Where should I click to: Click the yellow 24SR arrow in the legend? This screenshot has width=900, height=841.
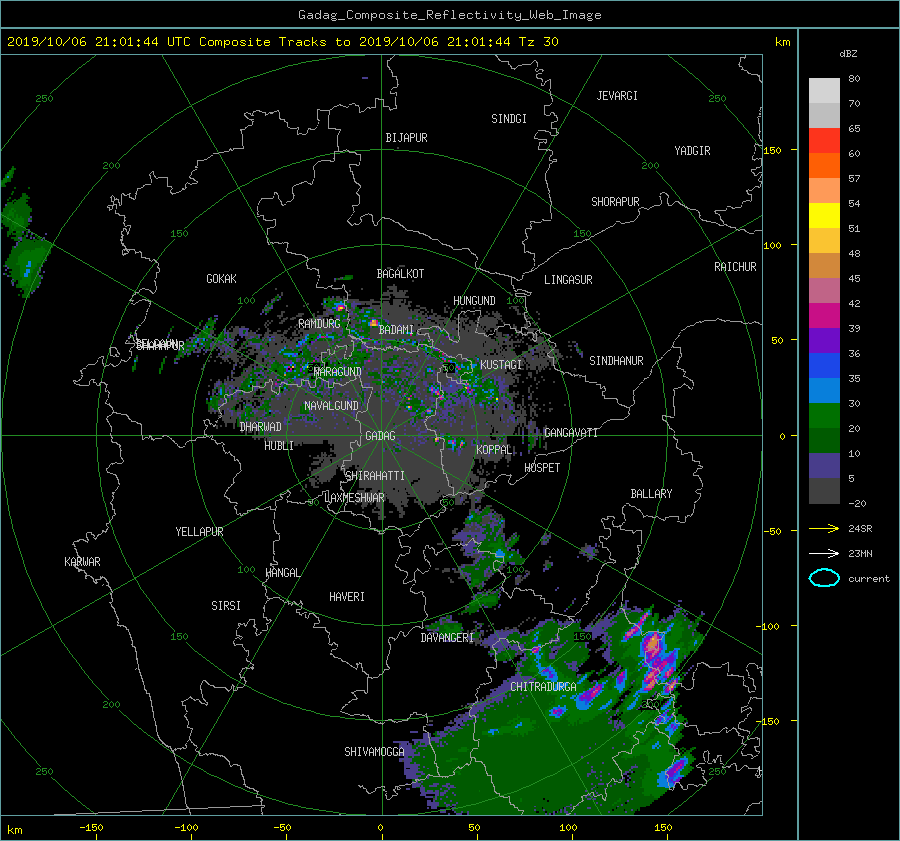(824, 528)
